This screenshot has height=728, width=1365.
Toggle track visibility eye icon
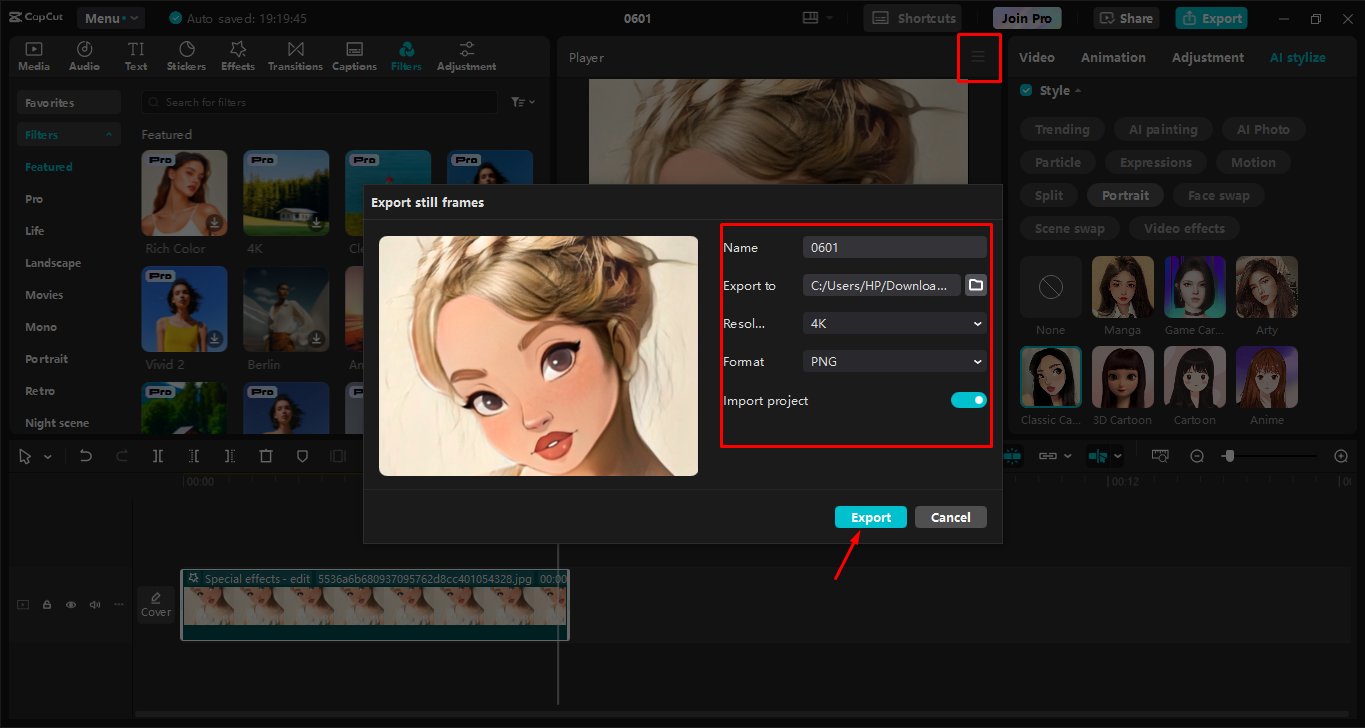point(71,605)
